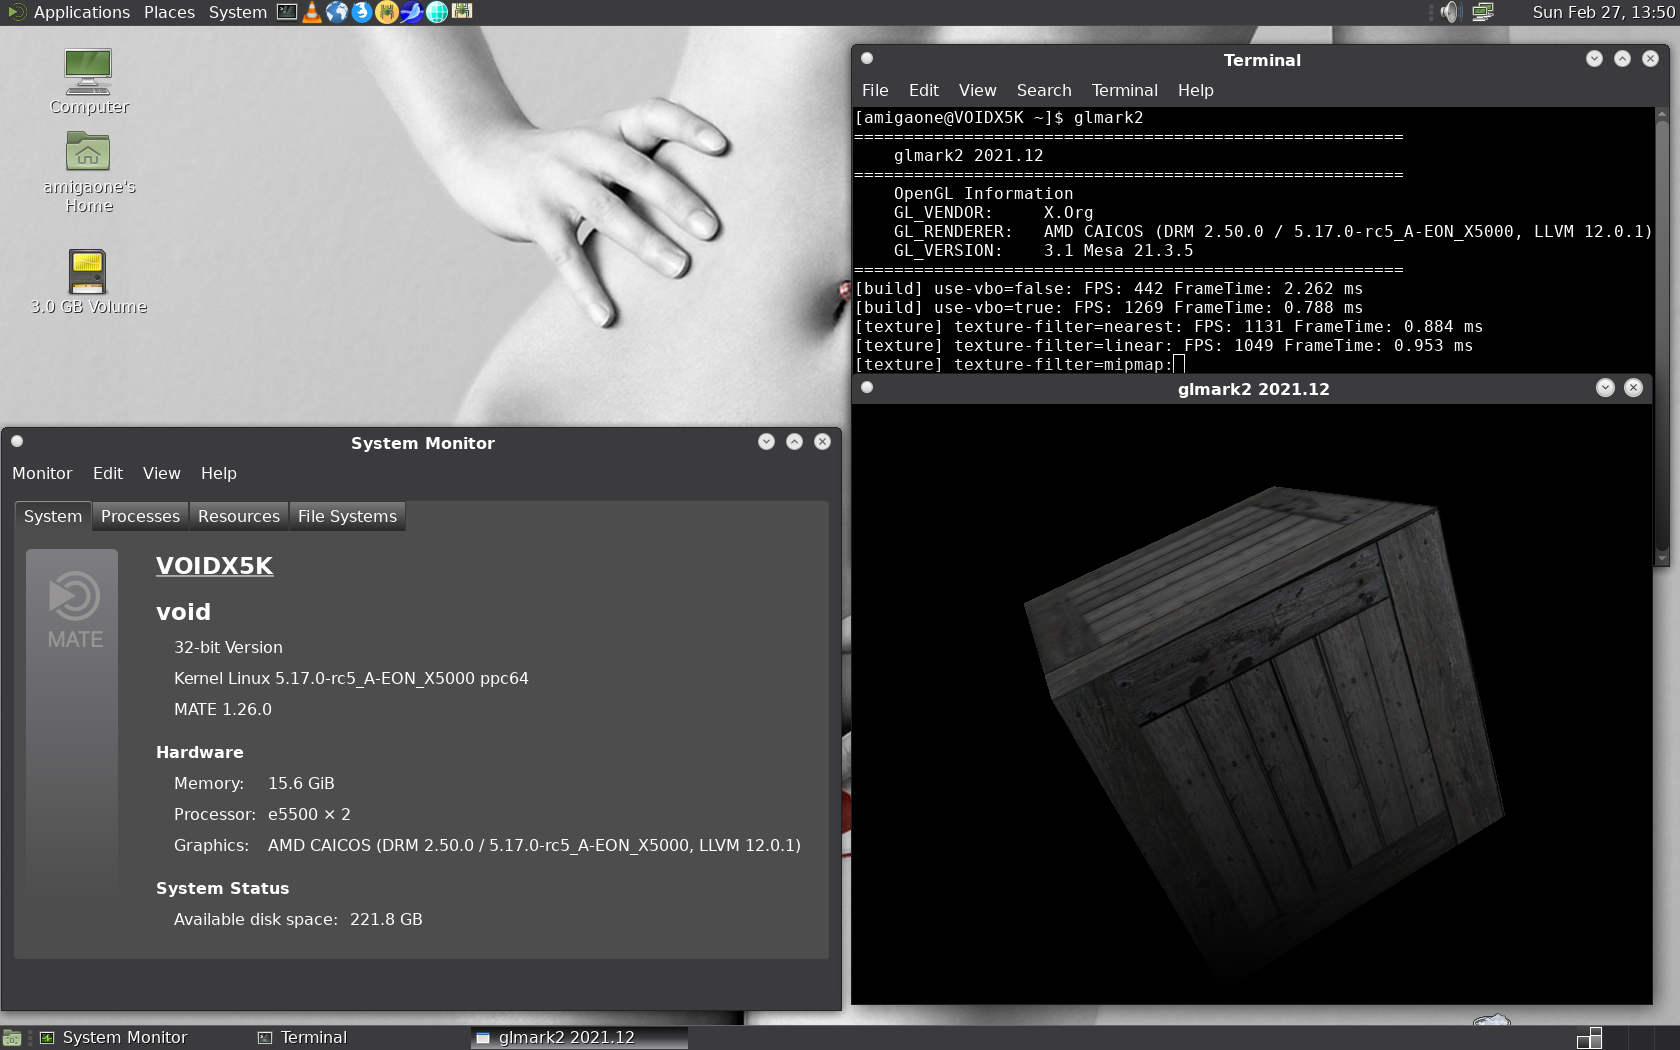
Task: Close the Terminal window
Action: point(1650,58)
